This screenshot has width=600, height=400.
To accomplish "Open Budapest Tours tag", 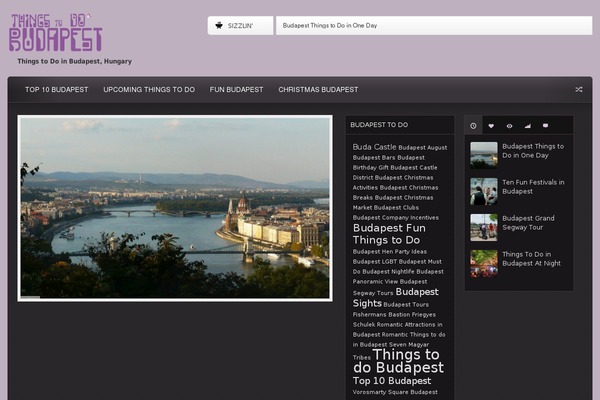I will pyautogui.click(x=406, y=304).
